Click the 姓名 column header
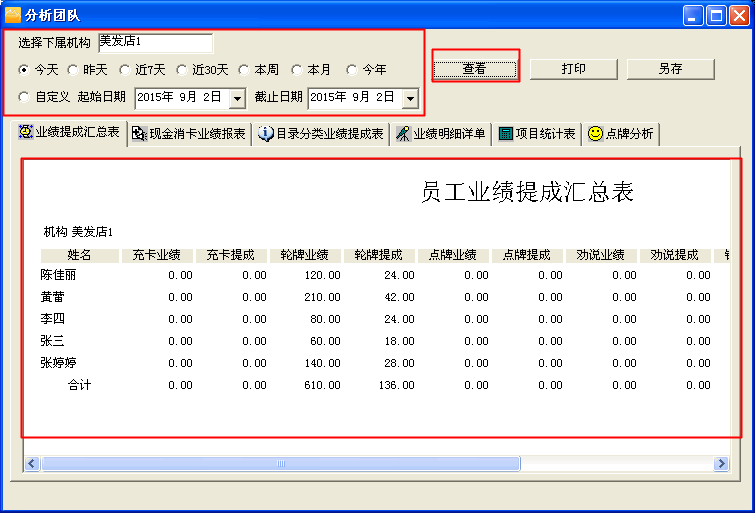Image resolution: width=755 pixels, height=513 pixels. pyautogui.click(x=79, y=255)
